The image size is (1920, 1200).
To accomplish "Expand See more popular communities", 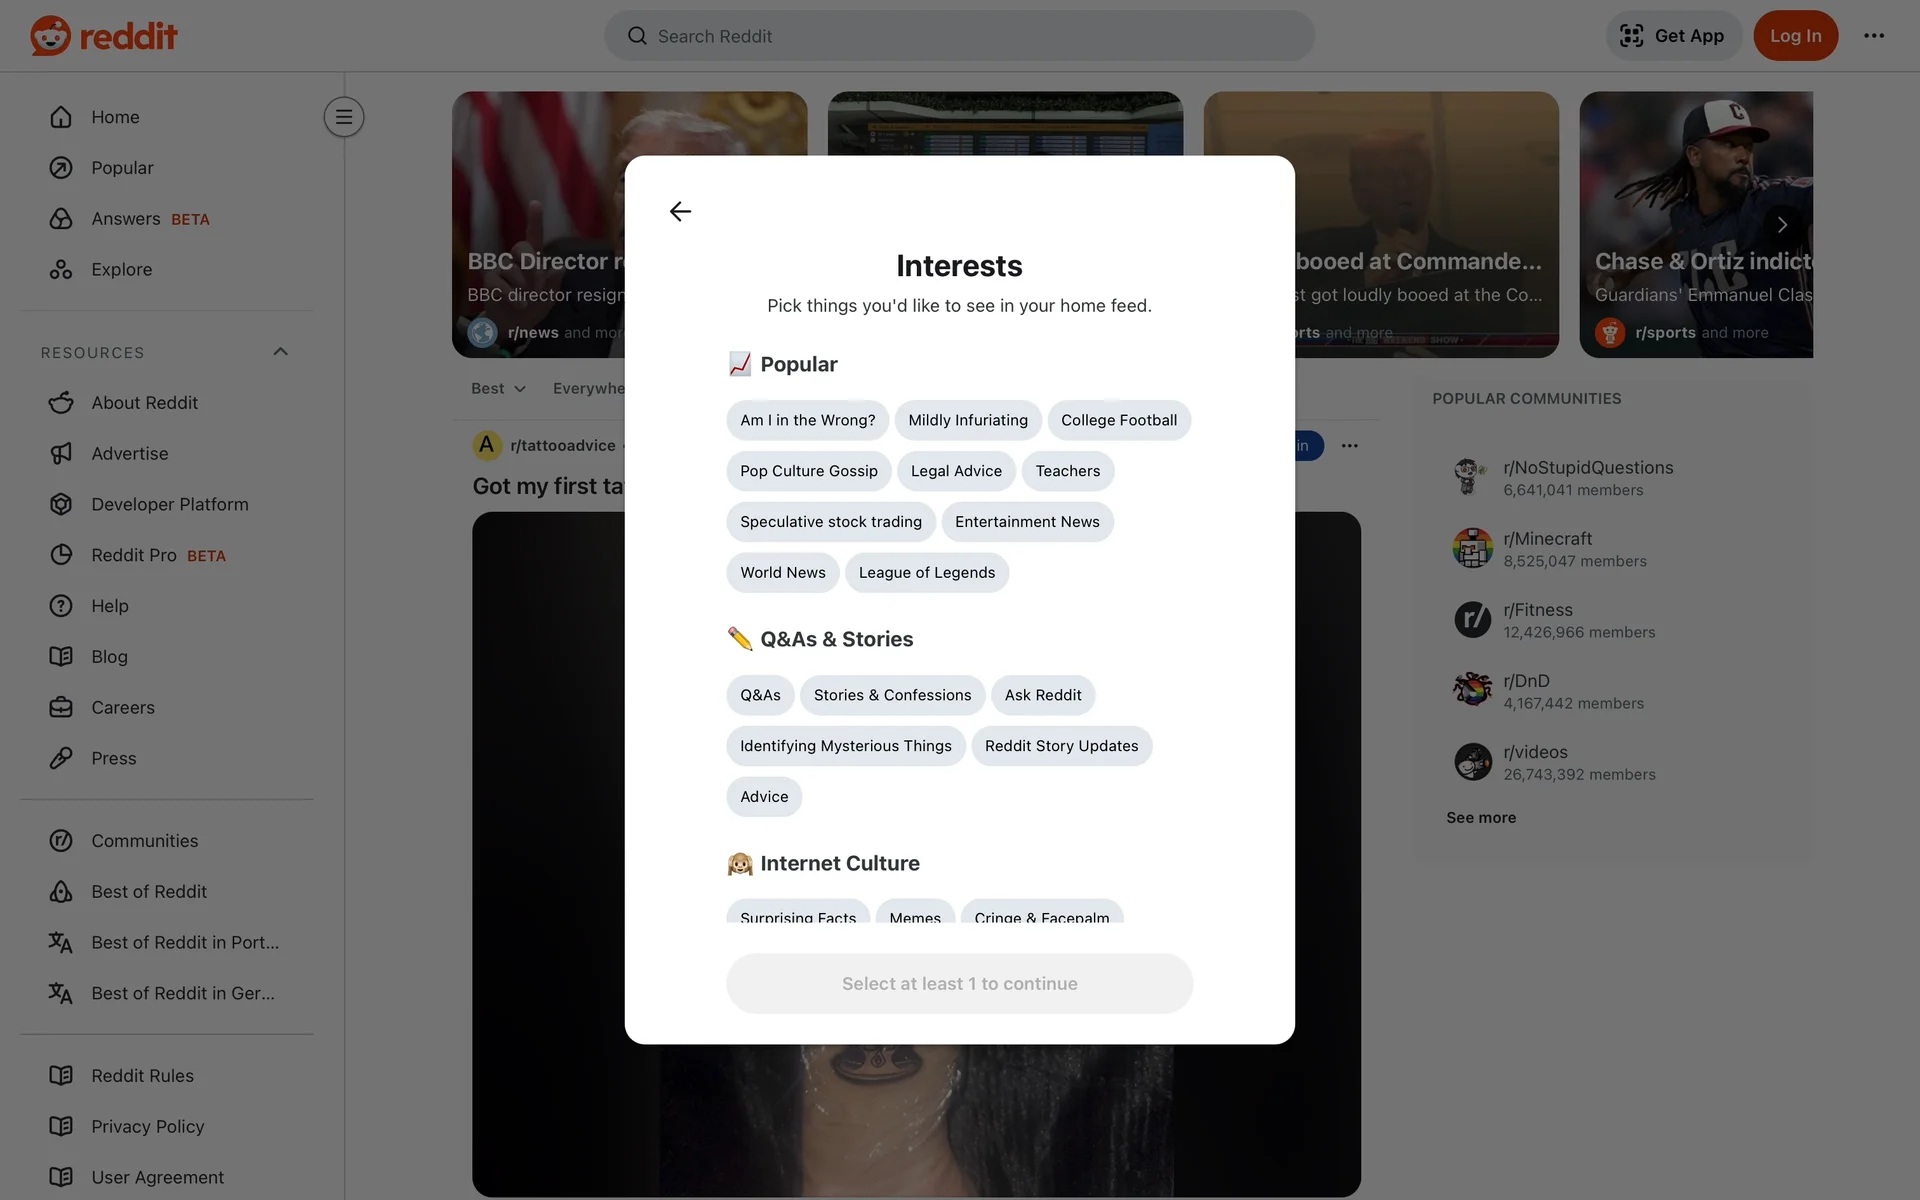I will (1481, 818).
